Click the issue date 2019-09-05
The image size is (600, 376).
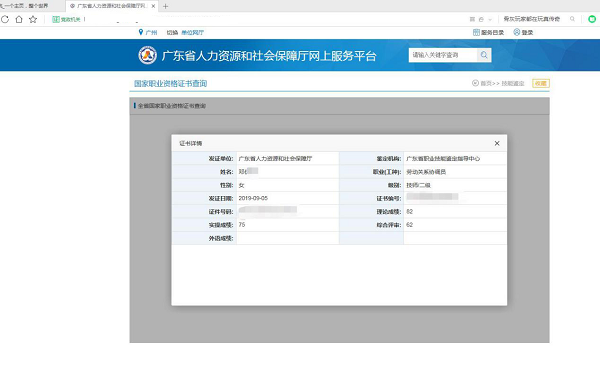(253, 198)
